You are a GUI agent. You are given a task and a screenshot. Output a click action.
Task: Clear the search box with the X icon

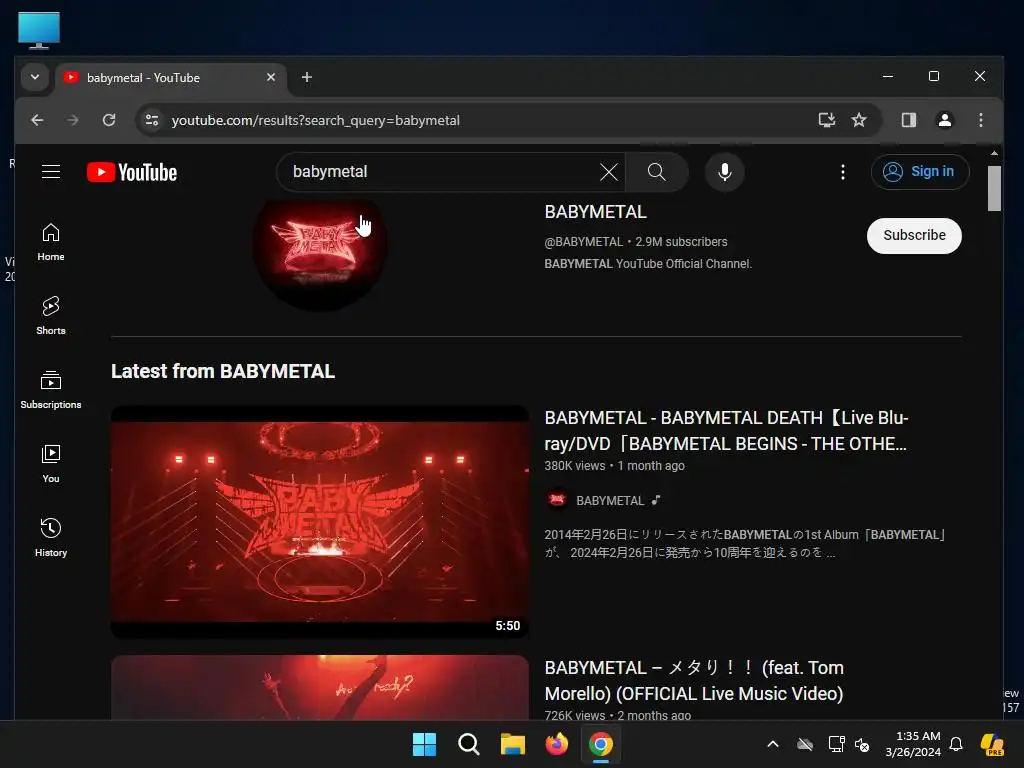pyautogui.click(x=609, y=172)
